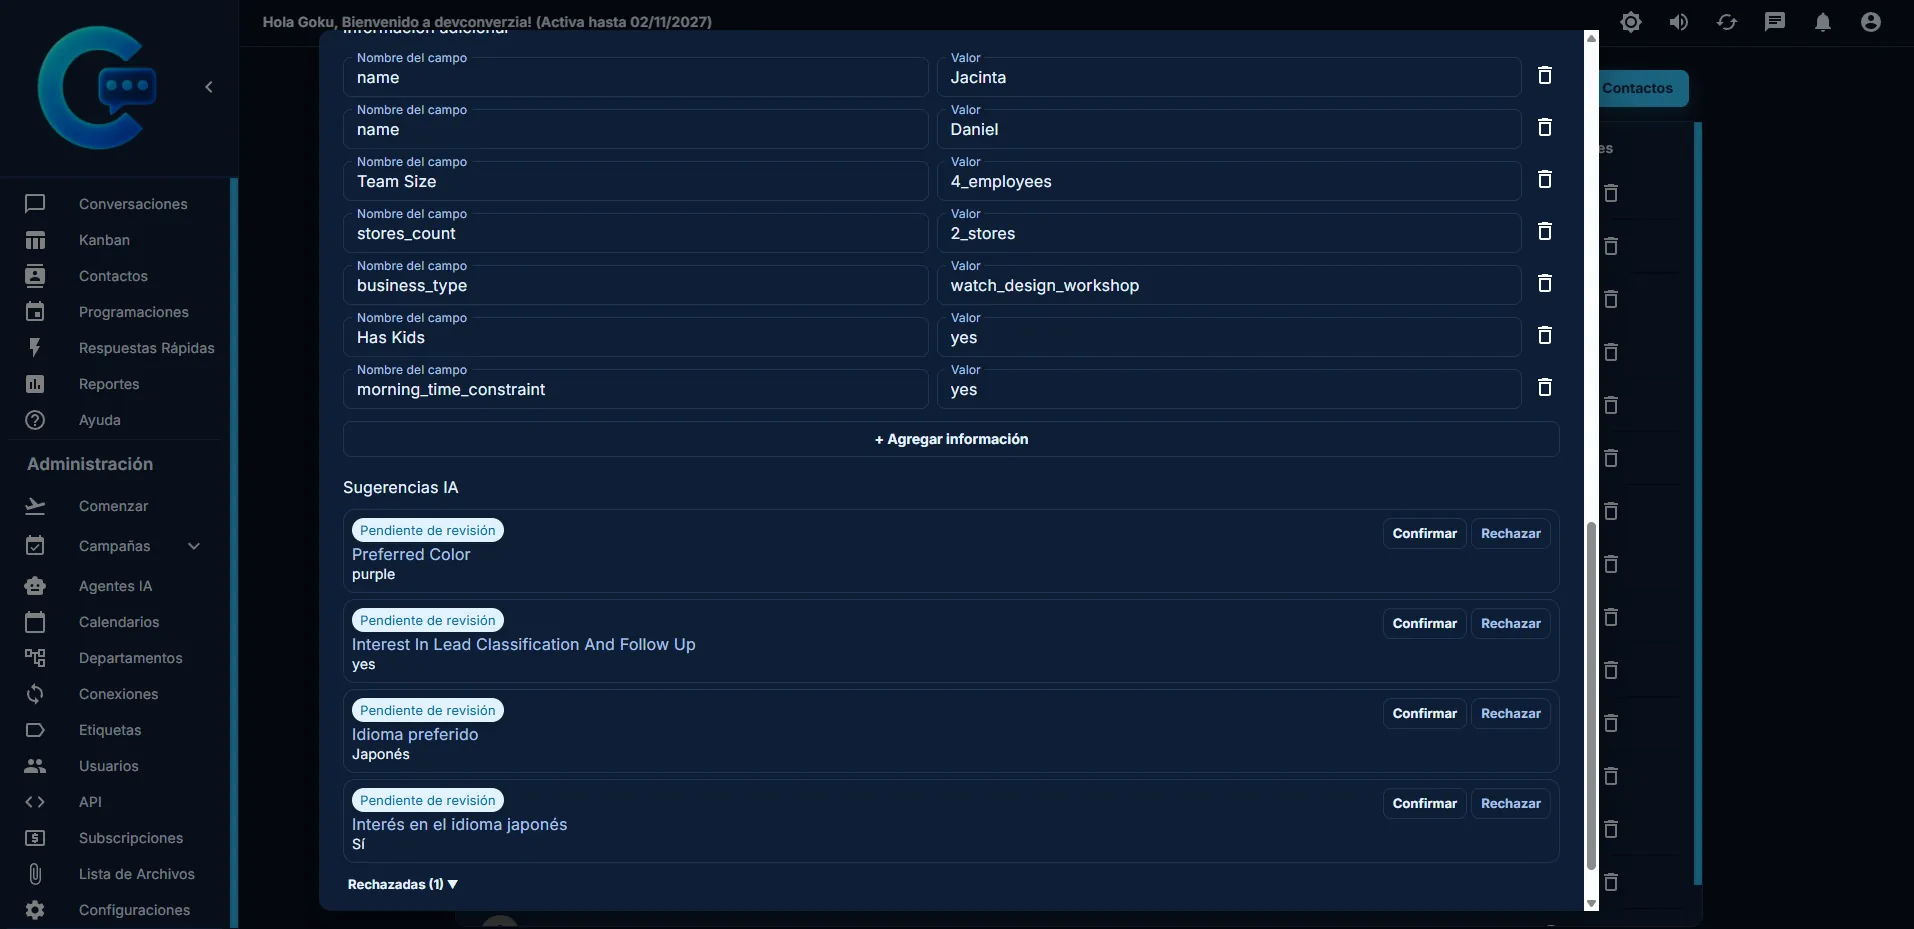Reject the Interest In Lead Classification suggestion

pos(1510,623)
